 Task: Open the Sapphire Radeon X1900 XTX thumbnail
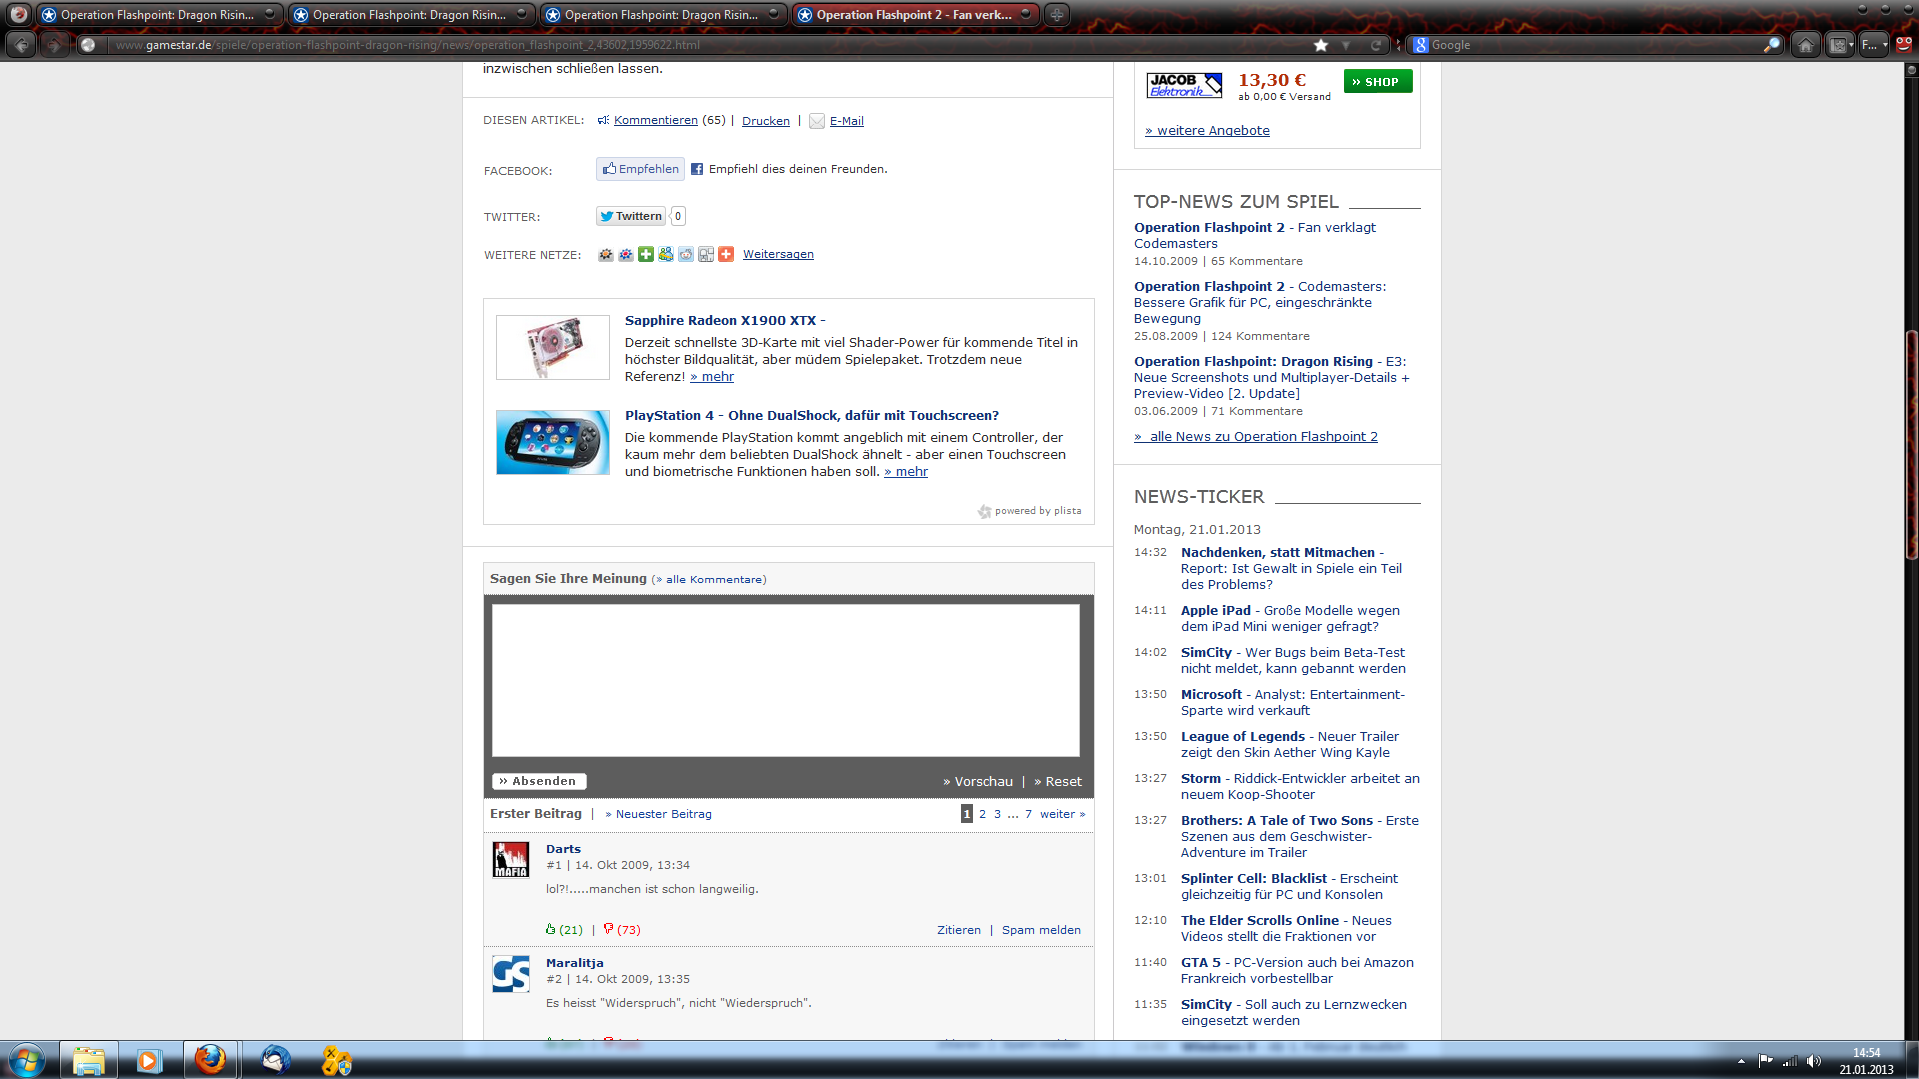pyautogui.click(x=552, y=347)
